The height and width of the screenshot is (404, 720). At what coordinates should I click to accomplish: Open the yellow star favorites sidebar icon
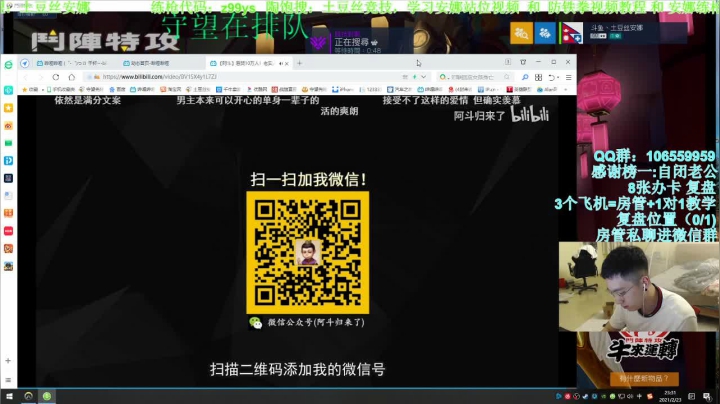tap(8, 108)
